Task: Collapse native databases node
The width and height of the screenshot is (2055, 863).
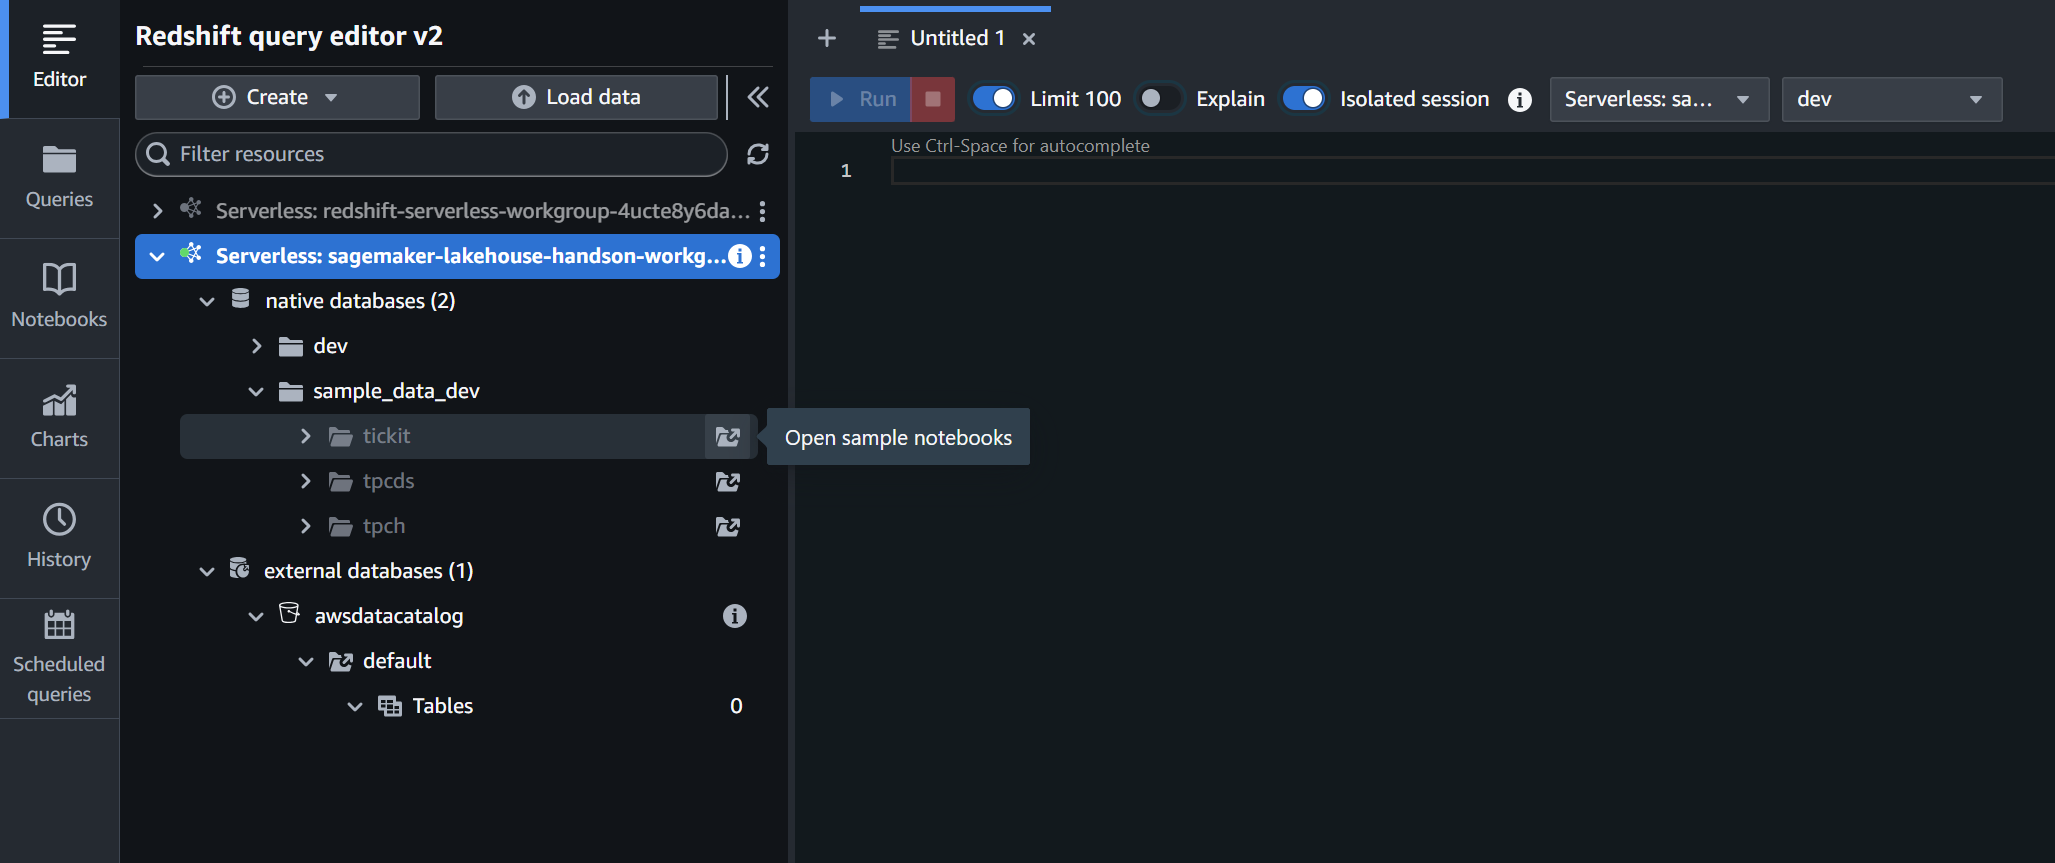Action: (207, 301)
